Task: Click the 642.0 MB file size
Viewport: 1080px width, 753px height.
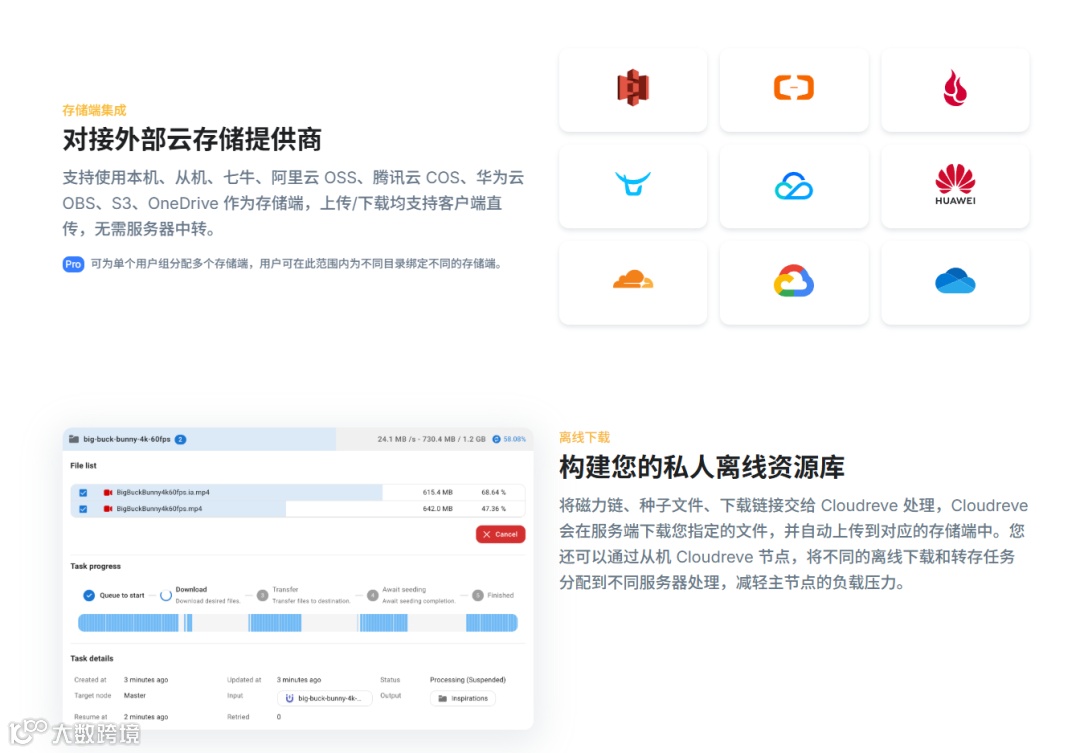Action: click(437, 508)
